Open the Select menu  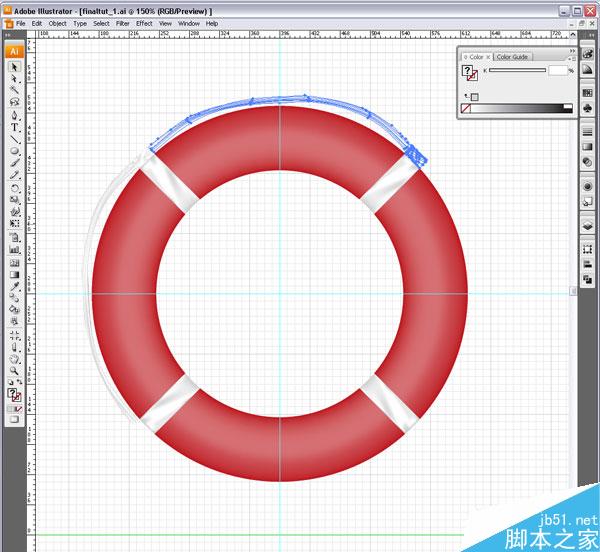pyautogui.click(x=101, y=23)
